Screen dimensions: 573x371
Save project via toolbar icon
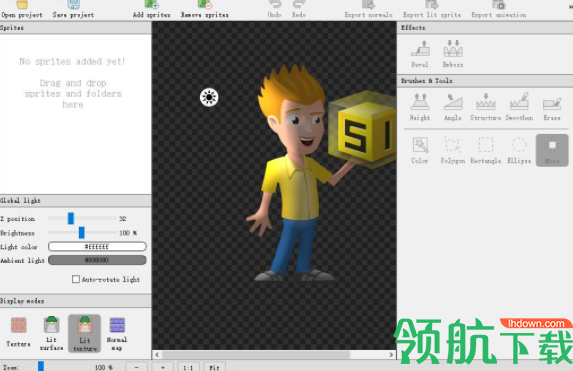(x=73, y=10)
